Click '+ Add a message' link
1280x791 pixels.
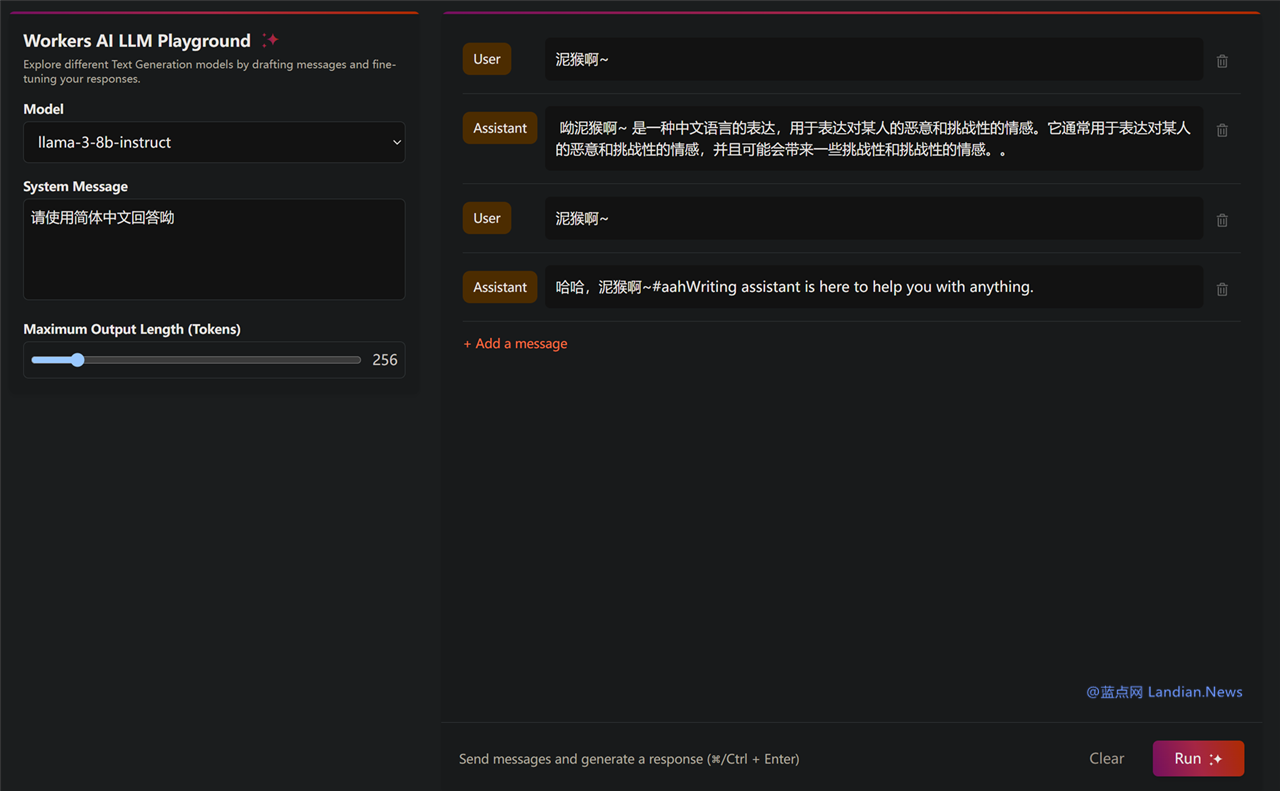(515, 343)
